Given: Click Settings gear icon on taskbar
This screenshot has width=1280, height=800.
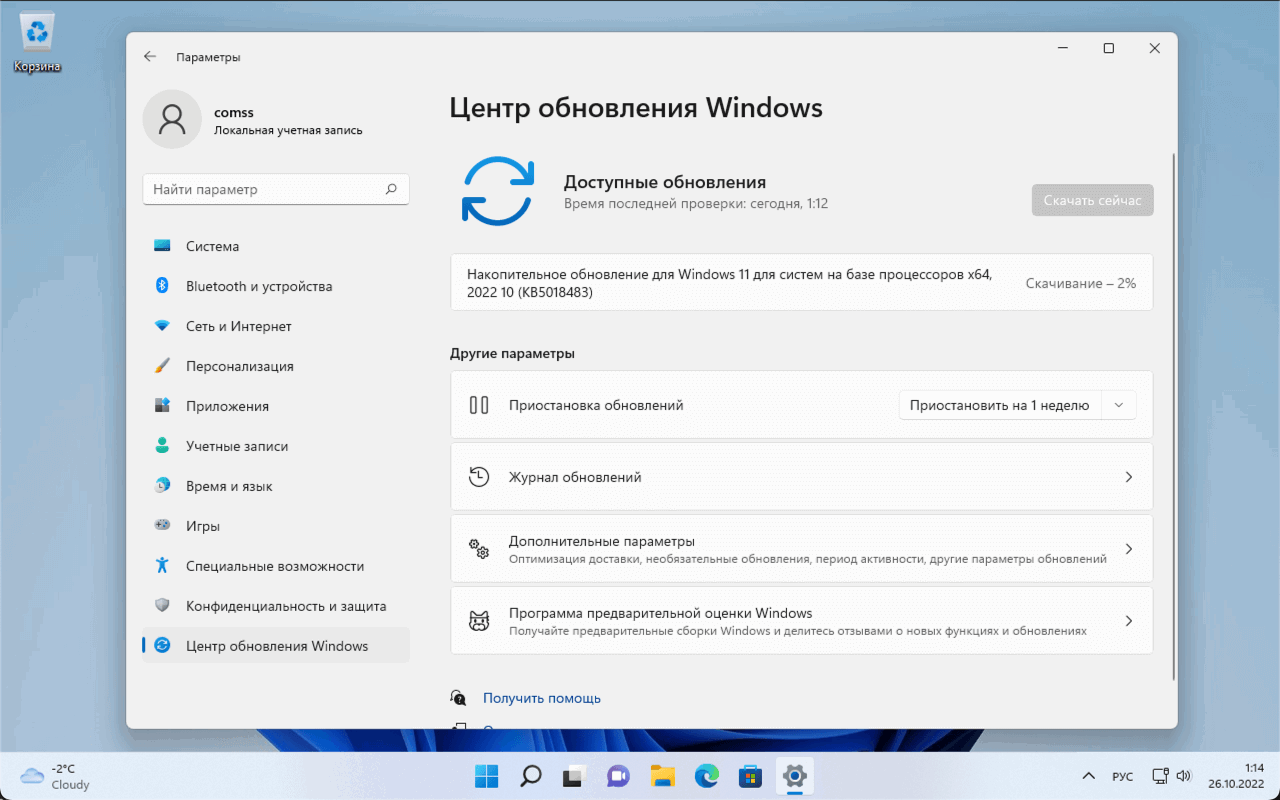Looking at the screenshot, I should pos(795,775).
